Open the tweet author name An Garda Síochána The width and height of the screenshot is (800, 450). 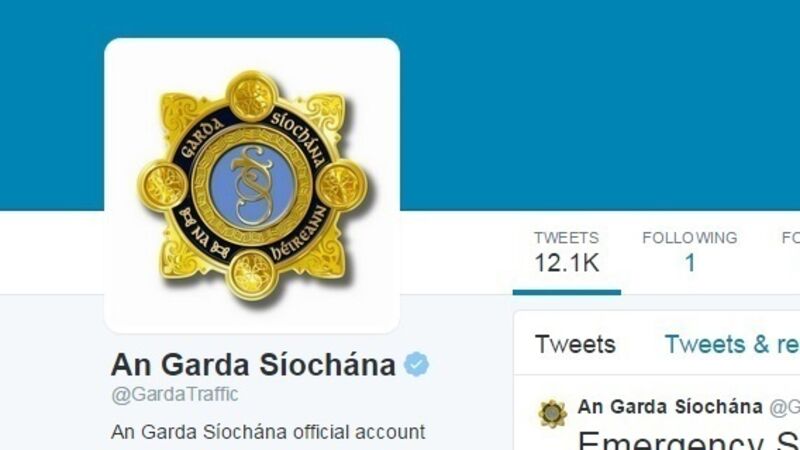pyautogui.click(x=670, y=407)
